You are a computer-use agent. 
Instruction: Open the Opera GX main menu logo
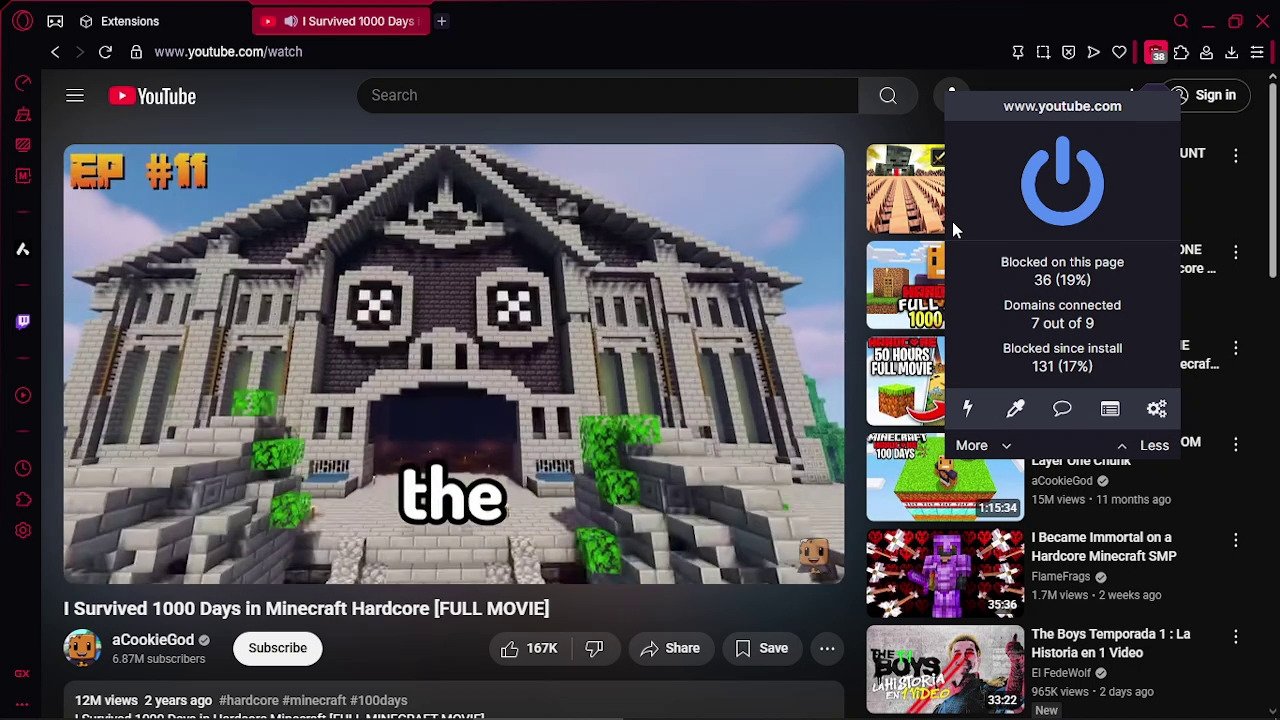pos(23,21)
